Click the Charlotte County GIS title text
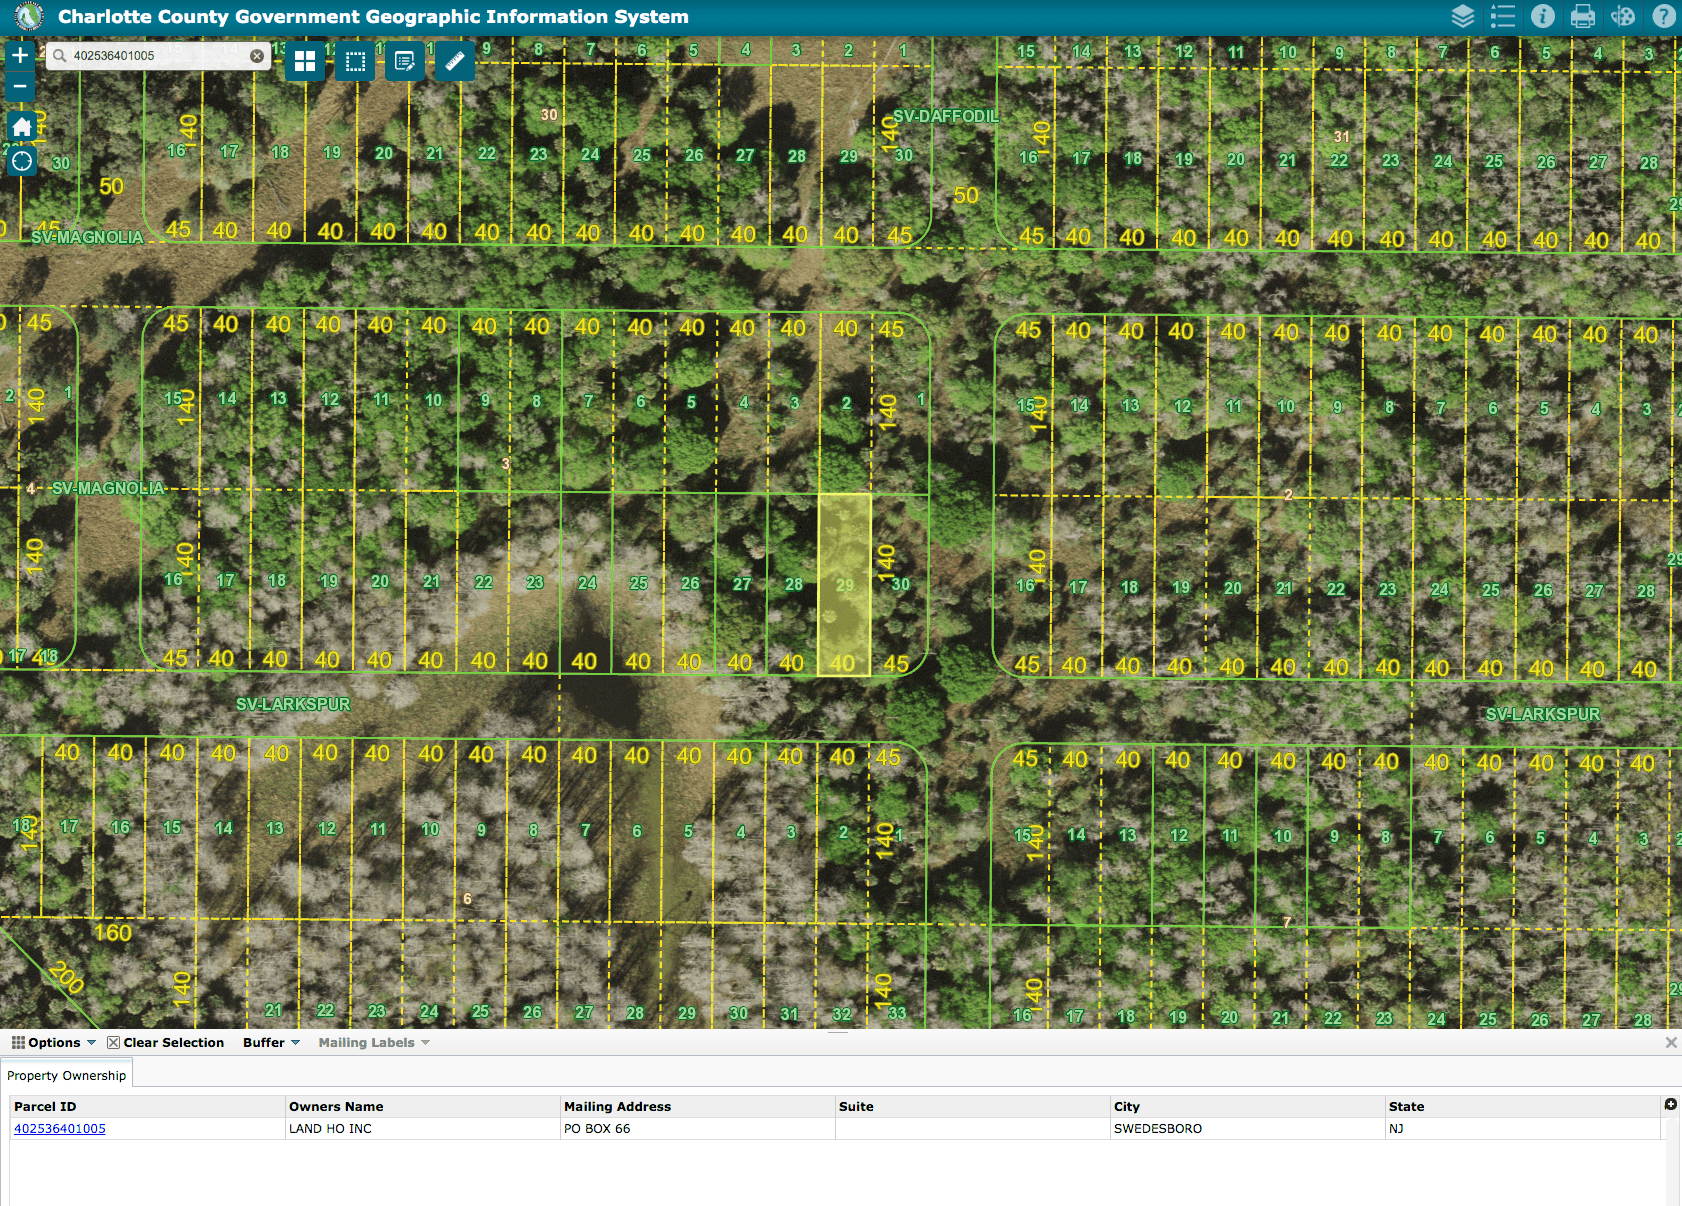The width and height of the screenshot is (1682, 1206). (x=373, y=16)
